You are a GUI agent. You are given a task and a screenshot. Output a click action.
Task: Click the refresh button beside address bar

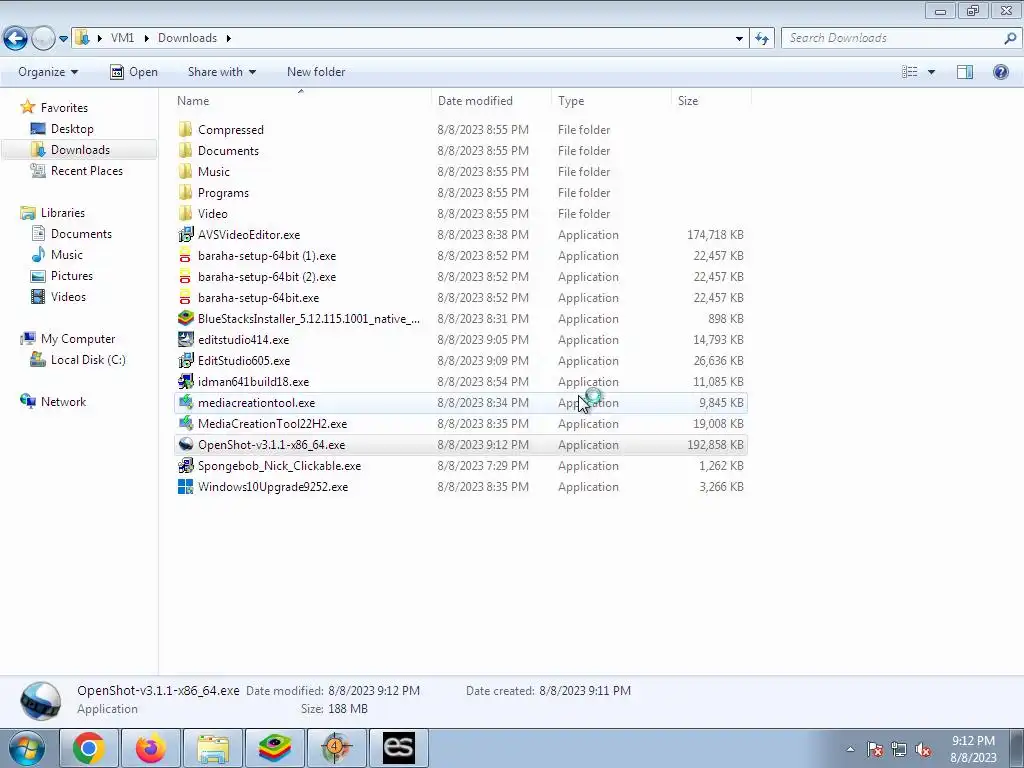pos(762,39)
